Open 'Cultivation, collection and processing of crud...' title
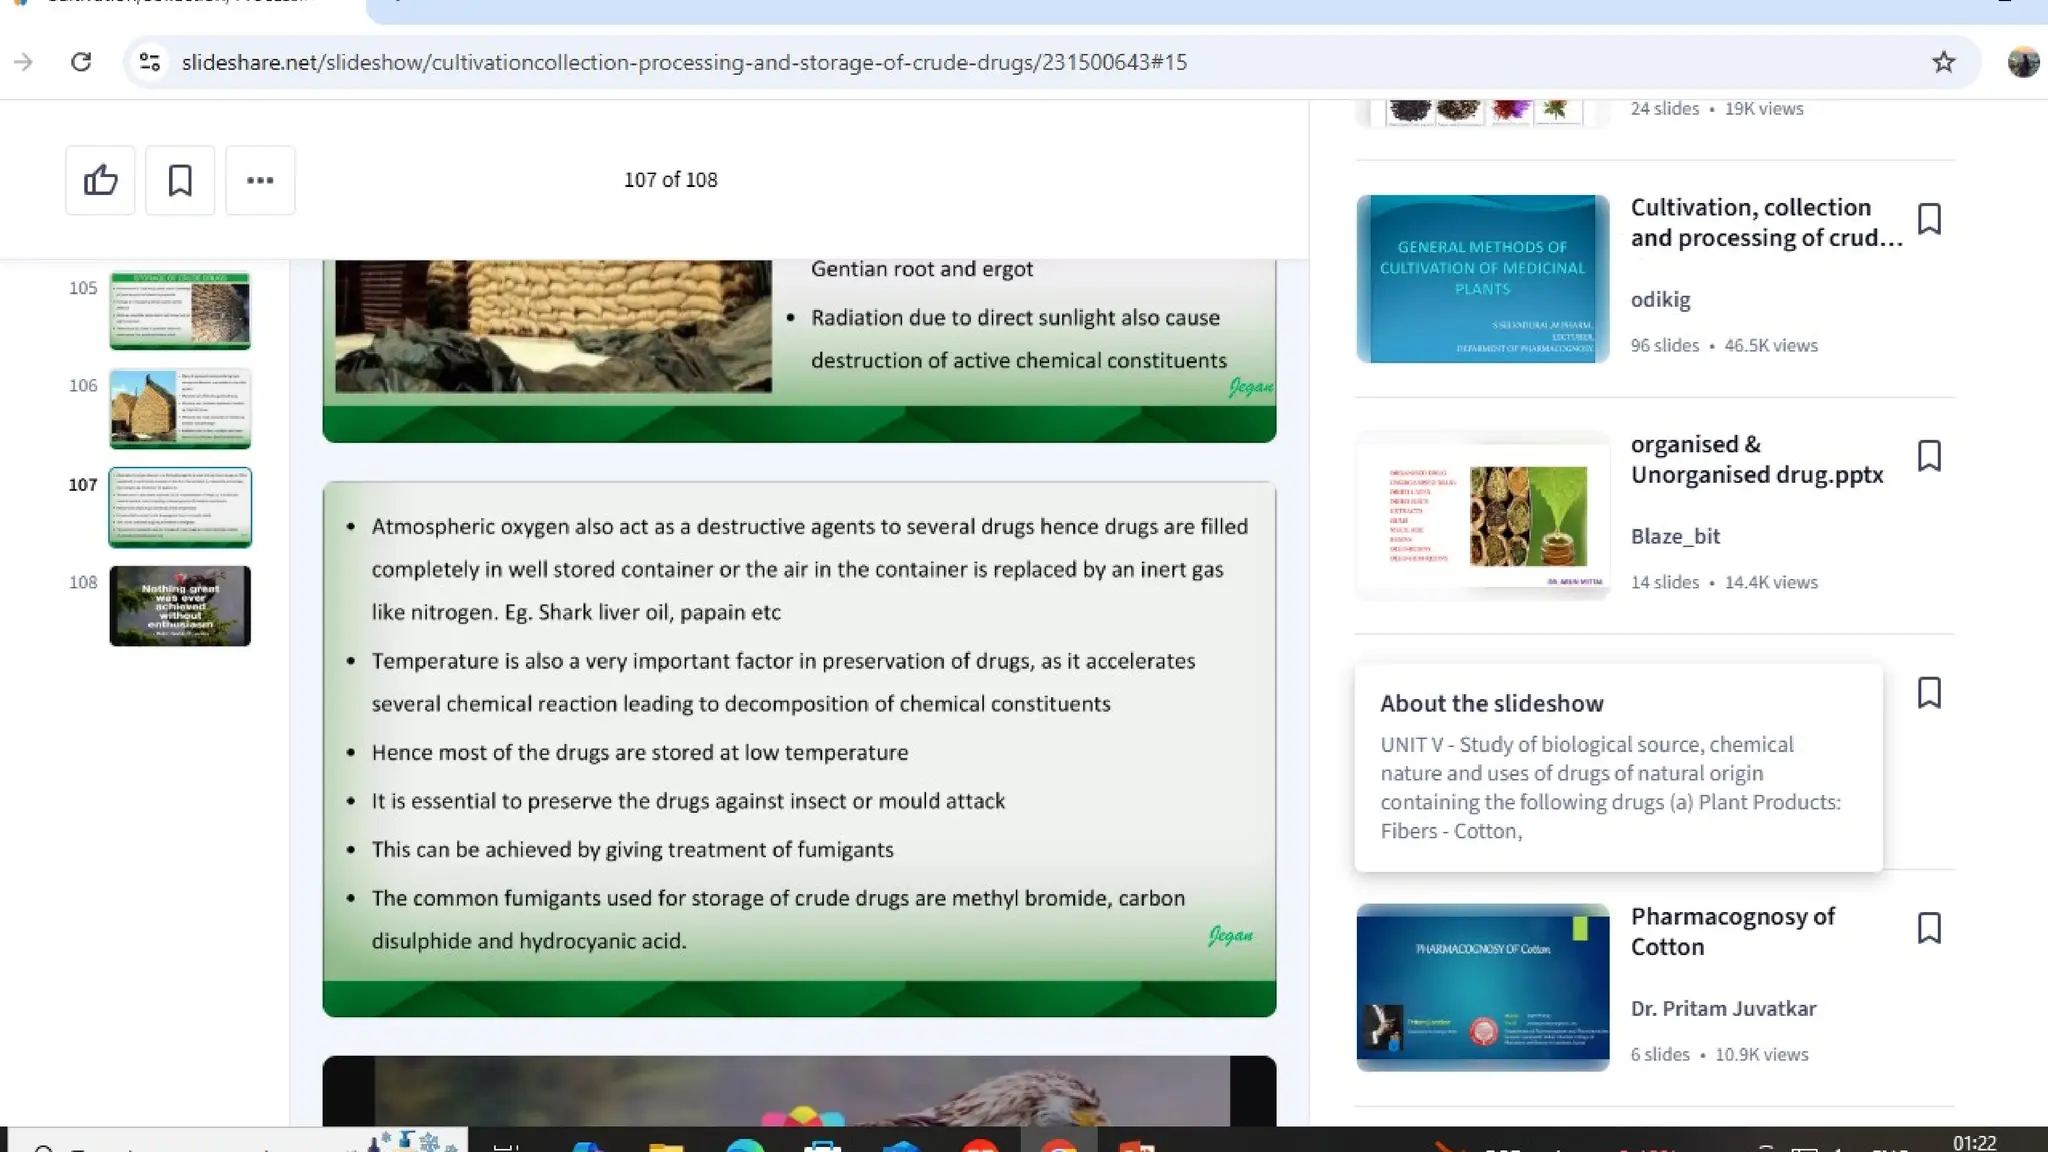The width and height of the screenshot is (2048, 1152). 1766,222
